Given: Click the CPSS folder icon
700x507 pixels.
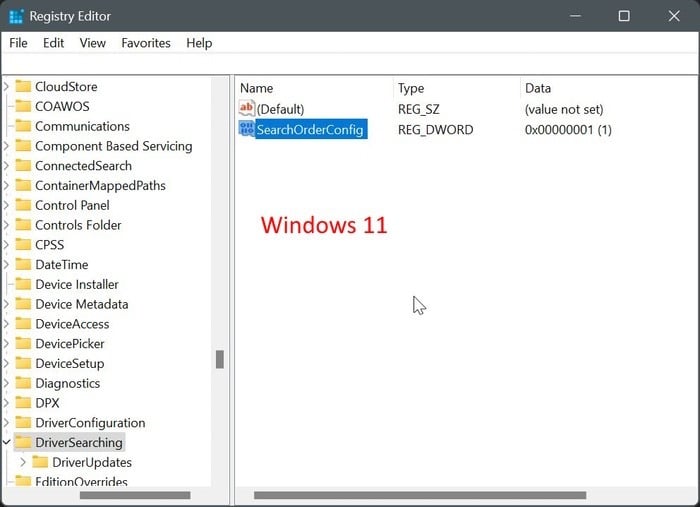Looking at the screenshot, I should [x=23, y=244].
